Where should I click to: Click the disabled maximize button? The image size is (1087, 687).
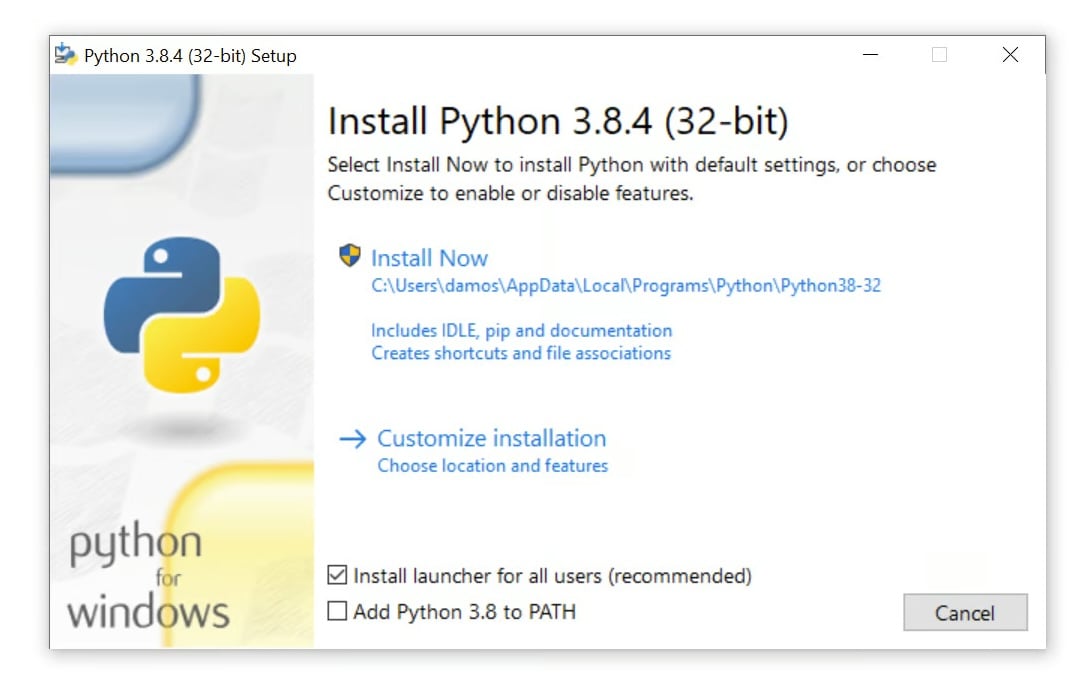click(939, 55)
